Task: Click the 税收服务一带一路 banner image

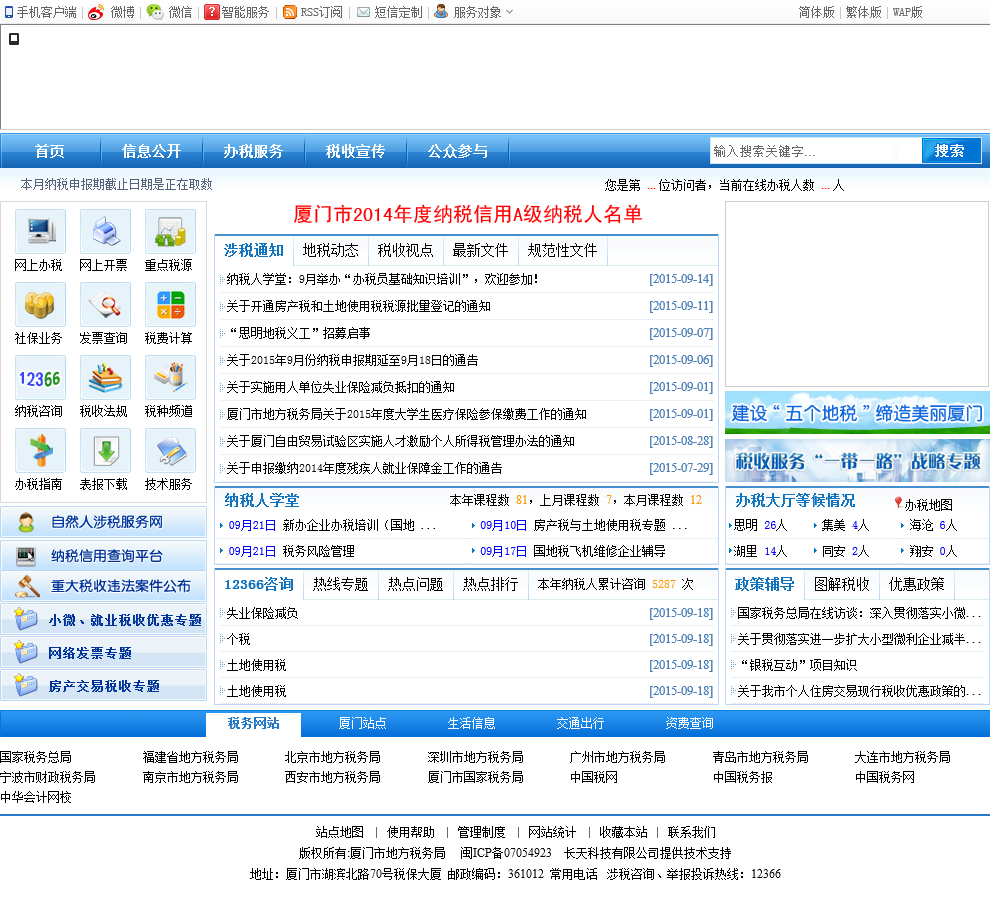Action: coord(857,461)
